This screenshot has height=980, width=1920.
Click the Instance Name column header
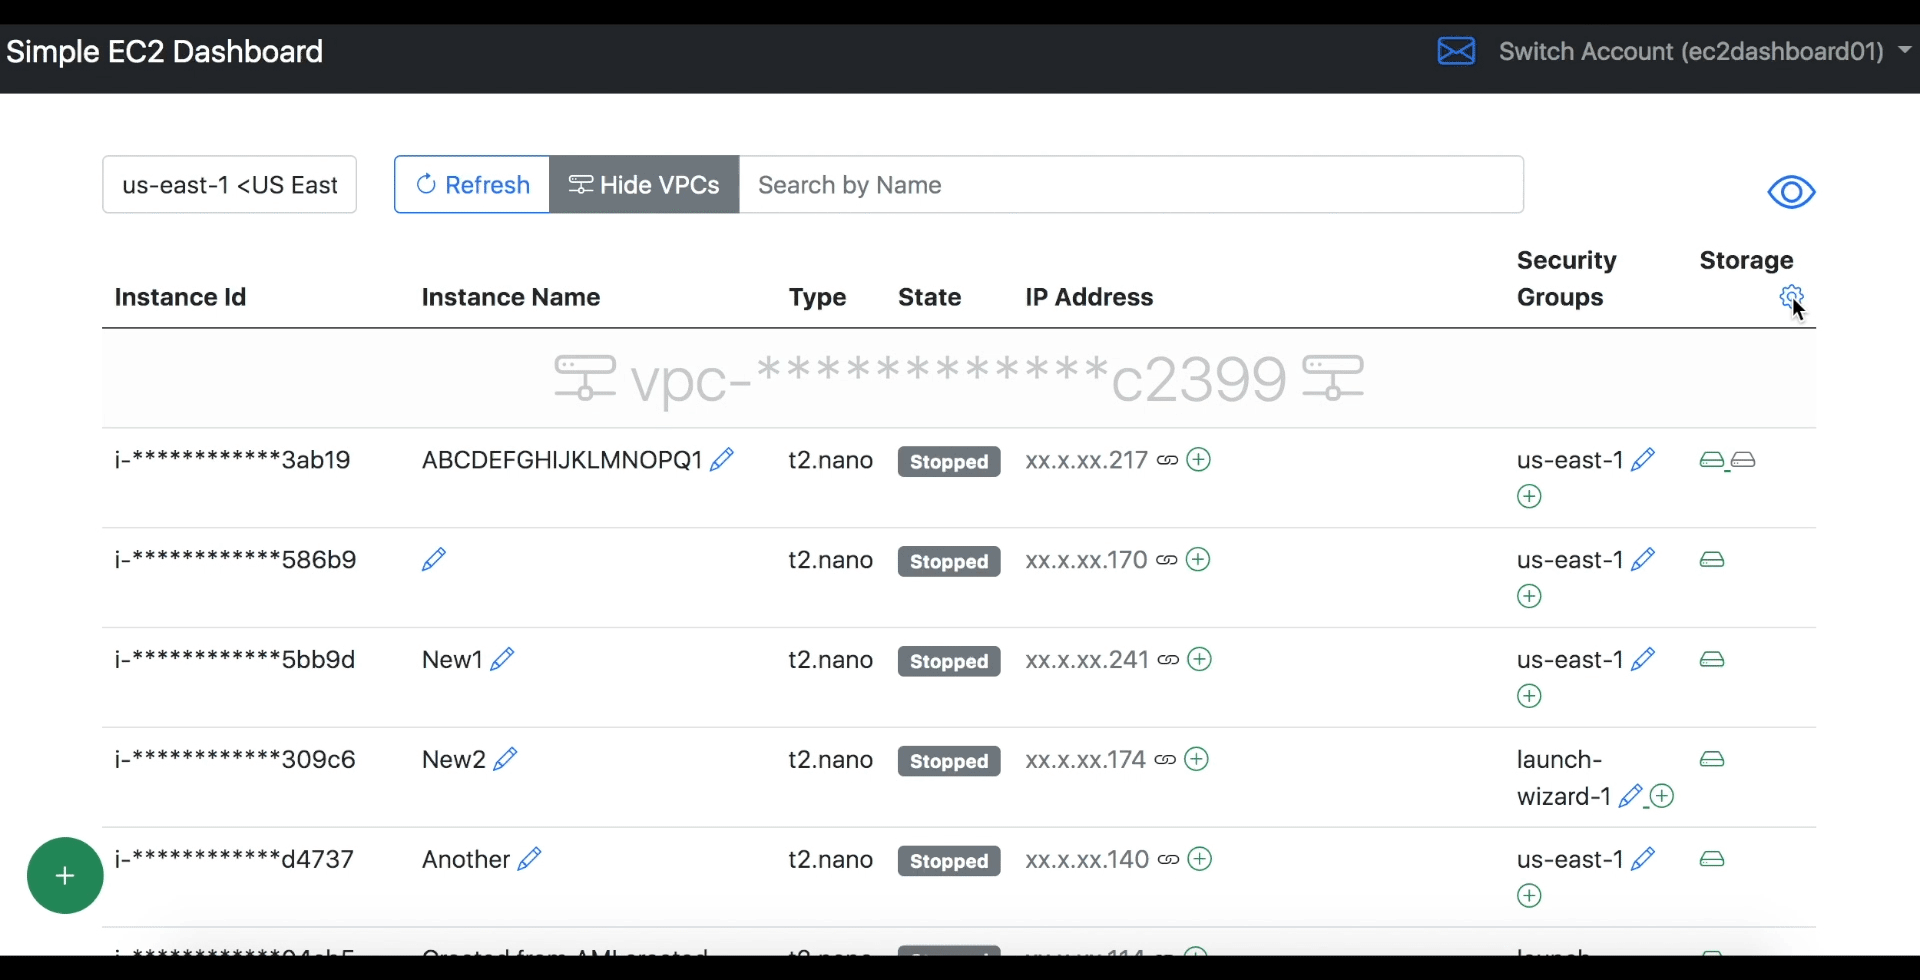pos(511,297)
